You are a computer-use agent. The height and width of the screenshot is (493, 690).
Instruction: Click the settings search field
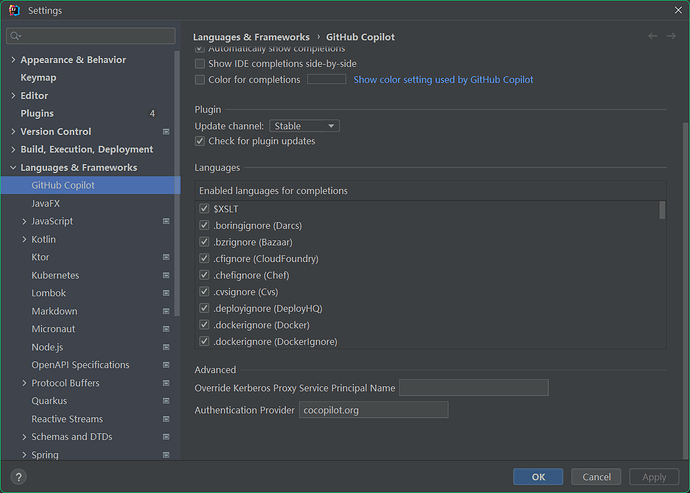(x=91, y=36)
